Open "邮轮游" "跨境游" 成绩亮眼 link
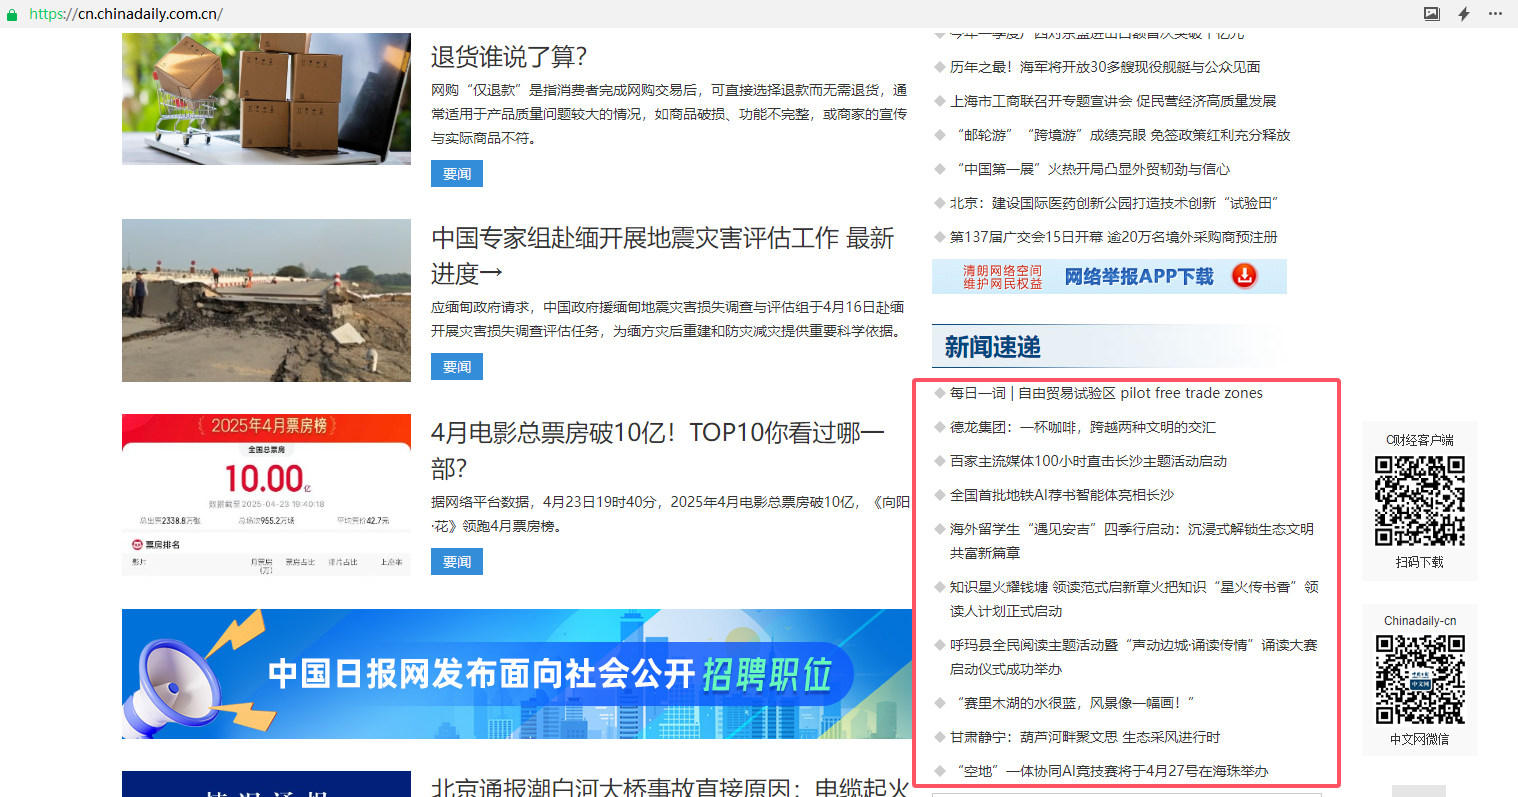1518x797 pixels. (x=1120, y=135)
